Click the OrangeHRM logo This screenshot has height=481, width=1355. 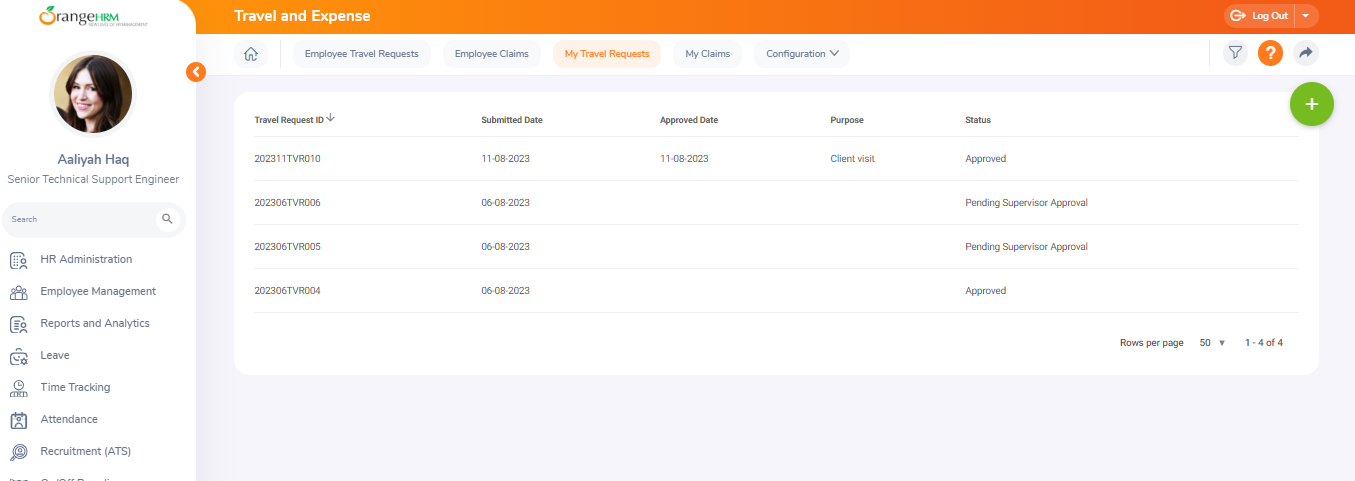(x=92, y=16)
